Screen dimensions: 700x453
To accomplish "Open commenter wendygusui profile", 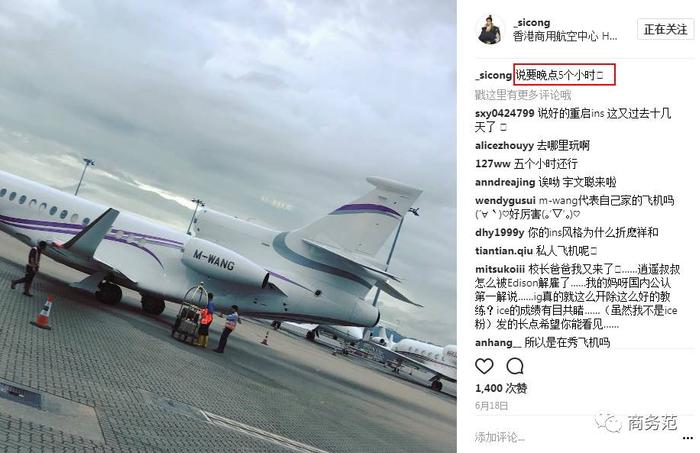I will pos(505,200).
